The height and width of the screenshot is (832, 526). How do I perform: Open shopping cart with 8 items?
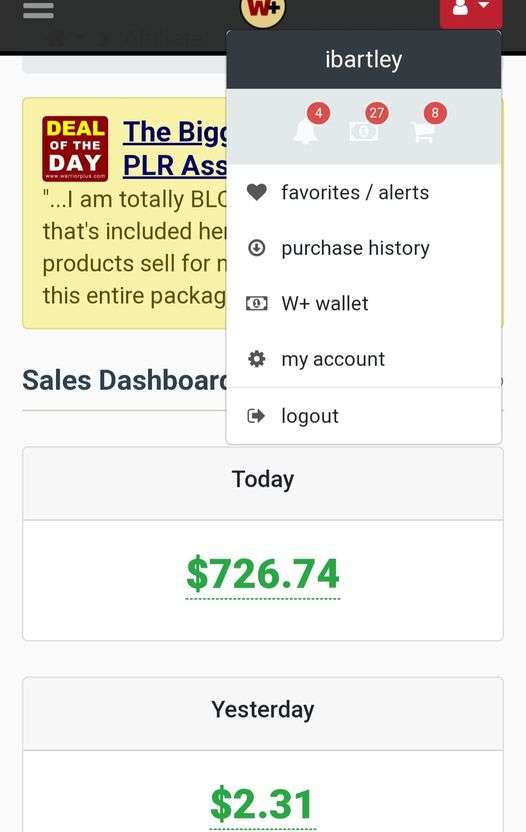point(423,131)
